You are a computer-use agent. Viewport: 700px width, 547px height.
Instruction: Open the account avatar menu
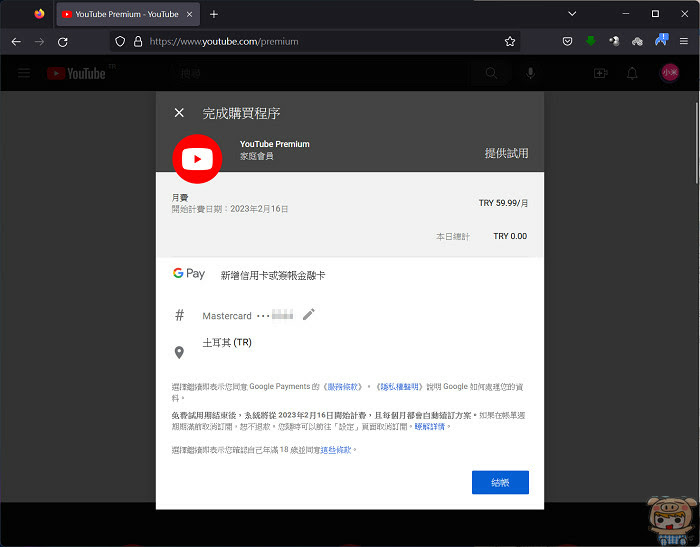click(670, 72)
